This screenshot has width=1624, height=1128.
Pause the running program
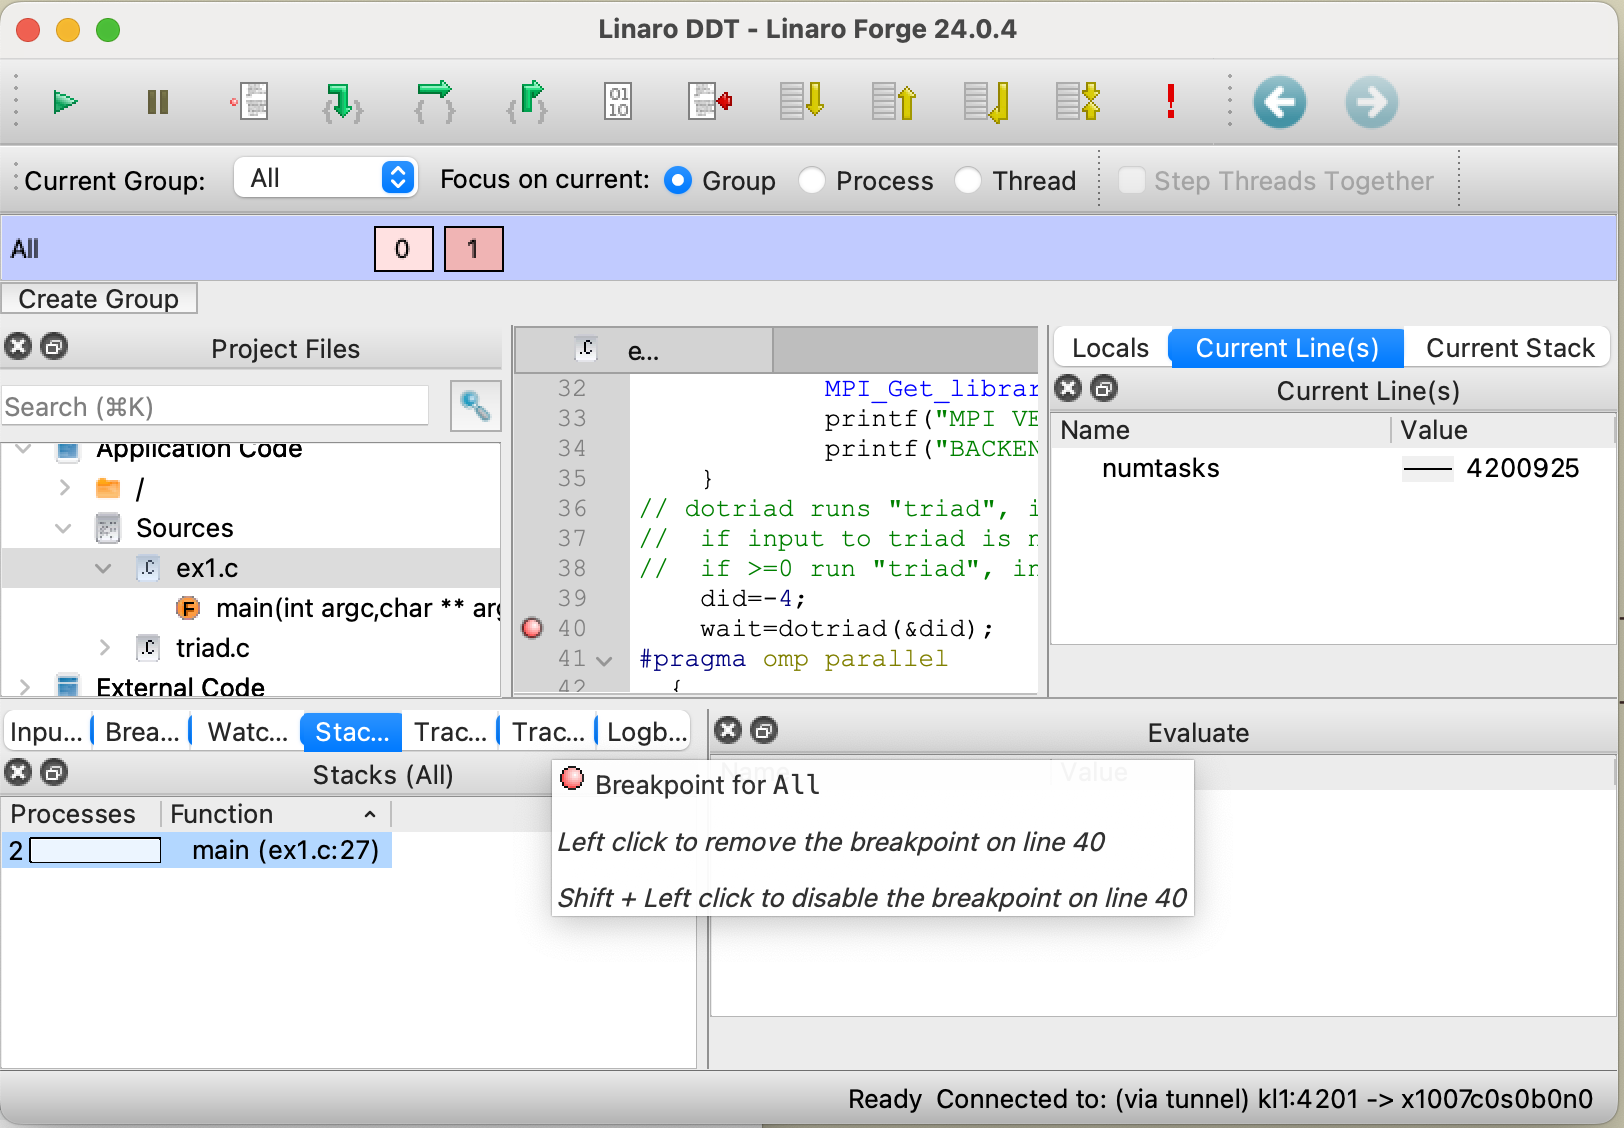[x=157, y=101]
